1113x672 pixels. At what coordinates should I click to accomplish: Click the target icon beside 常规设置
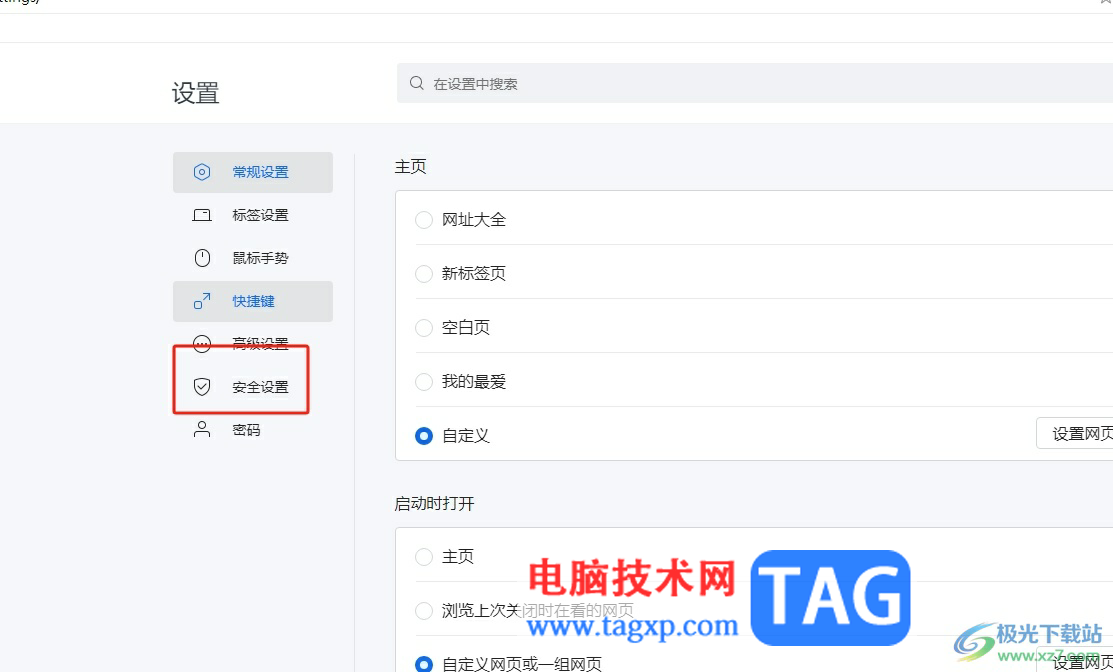pos(203,172)
